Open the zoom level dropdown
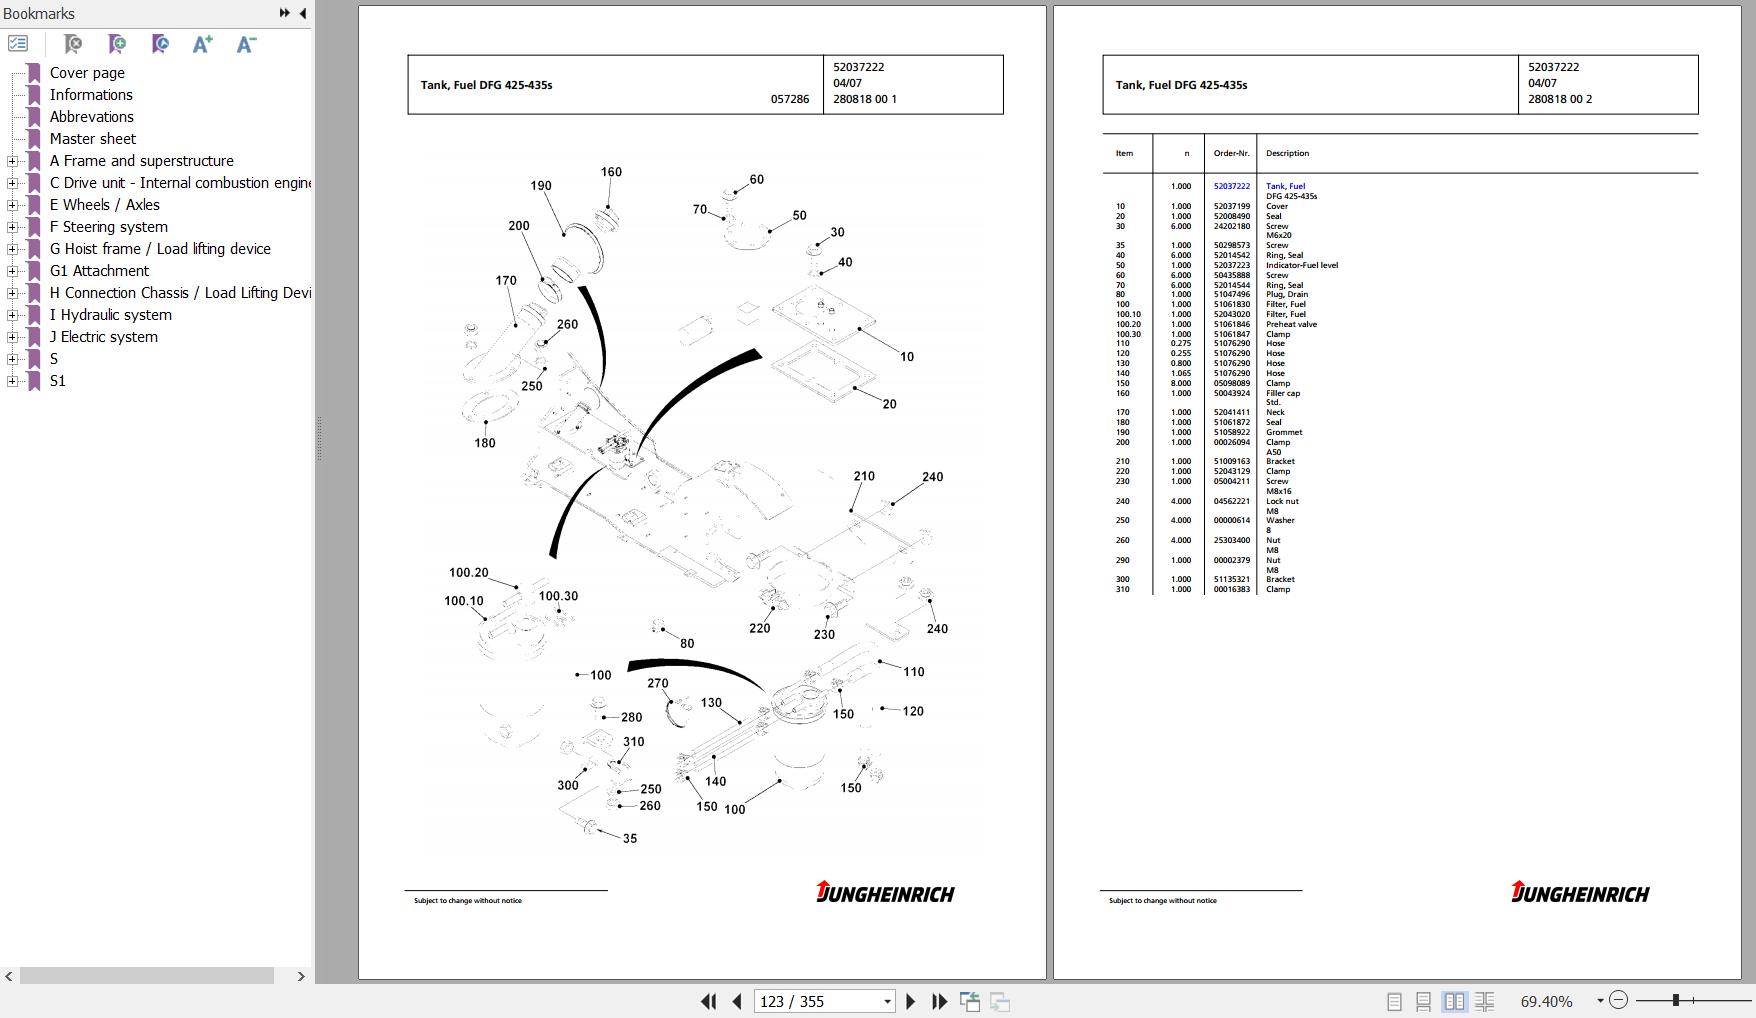This screenshot has width=1756, height=1018. pyautogui.click(x=1600, y=1001)
